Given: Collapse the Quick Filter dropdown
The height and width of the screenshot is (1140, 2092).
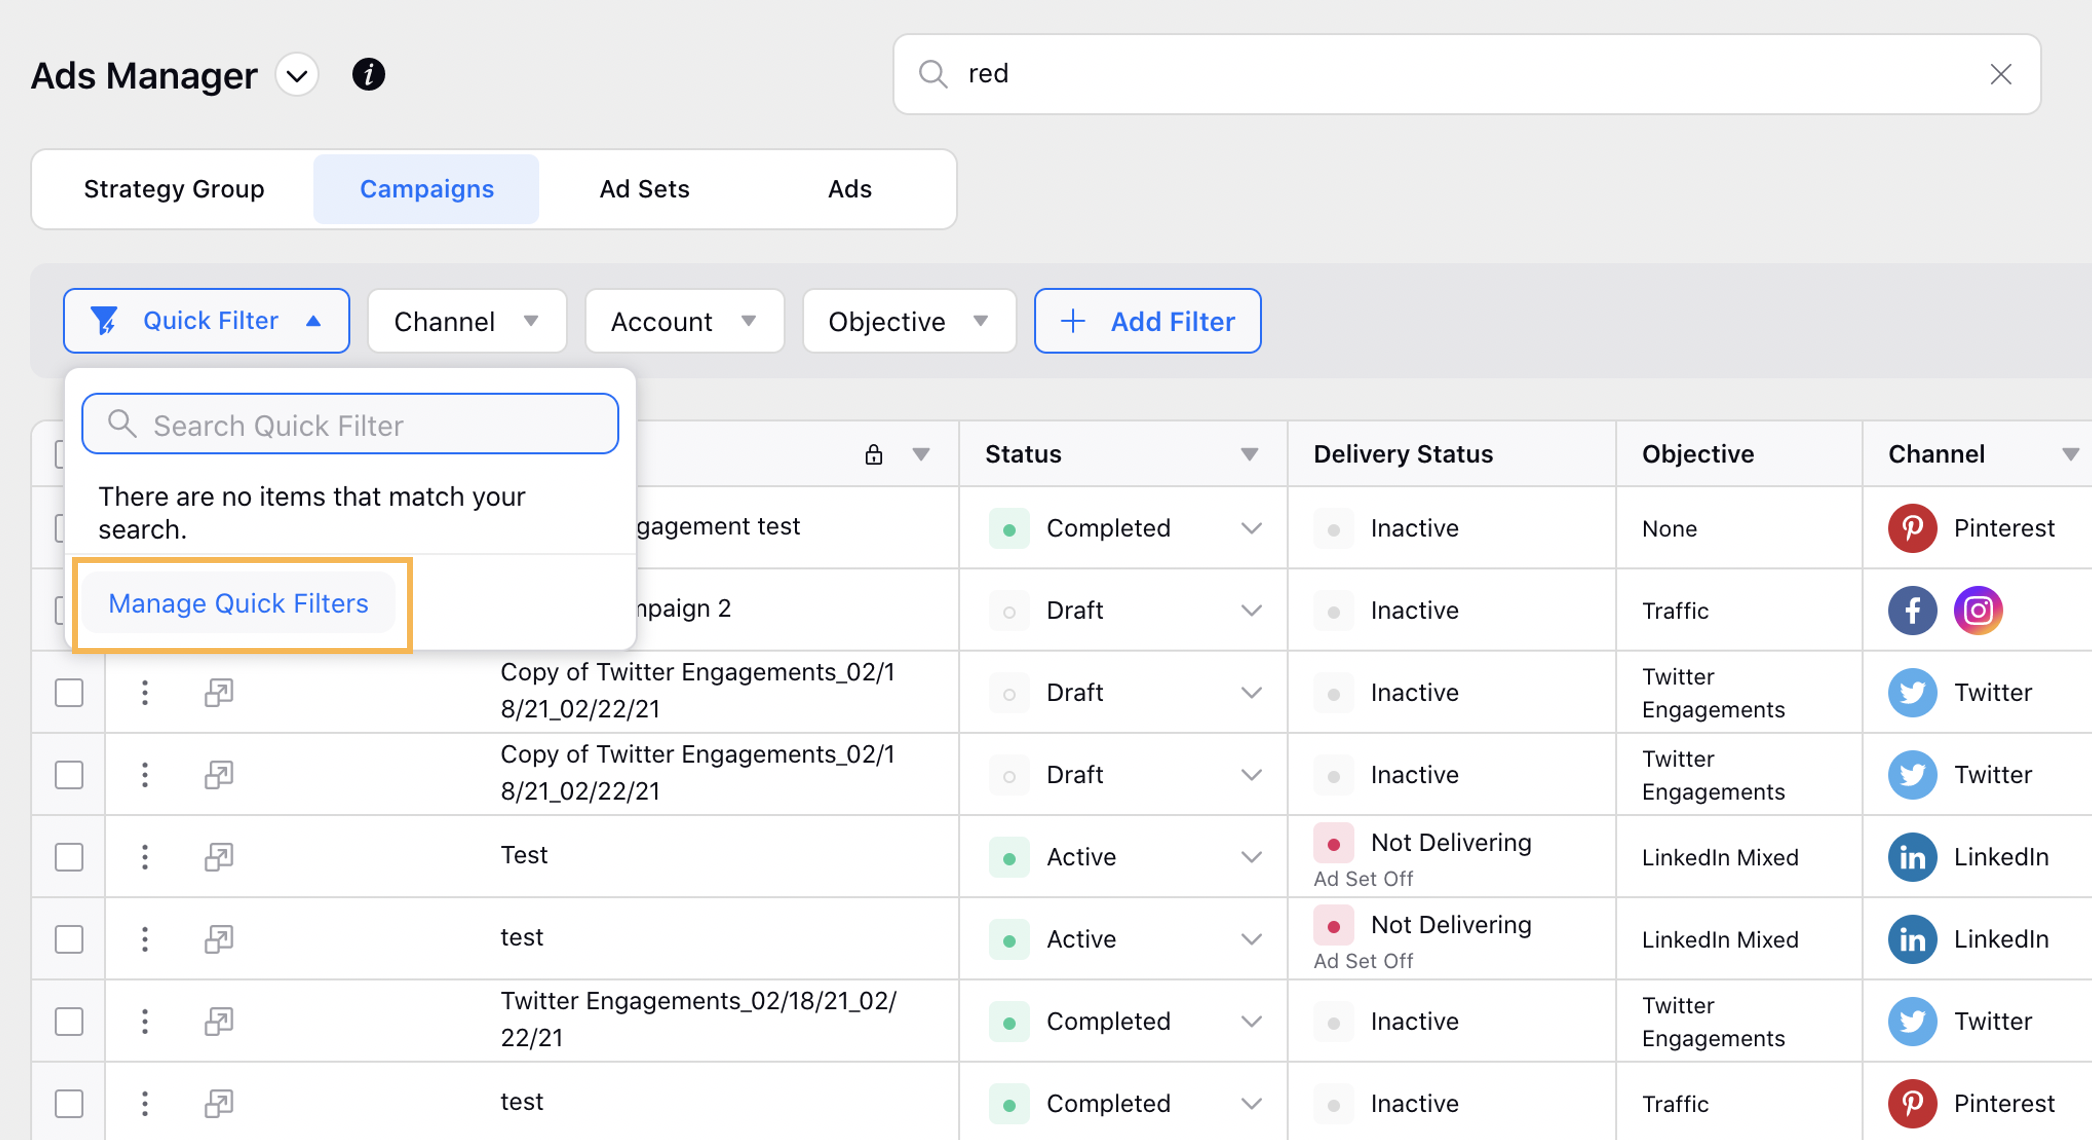Looking at the screenshot, I should click(206, 321).
